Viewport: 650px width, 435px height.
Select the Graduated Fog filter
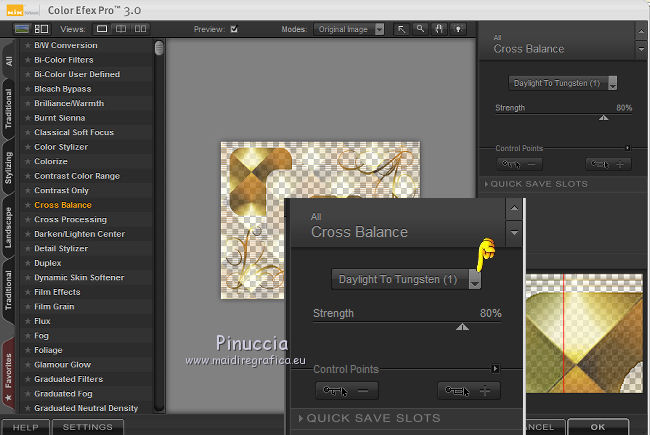(63, 394)
